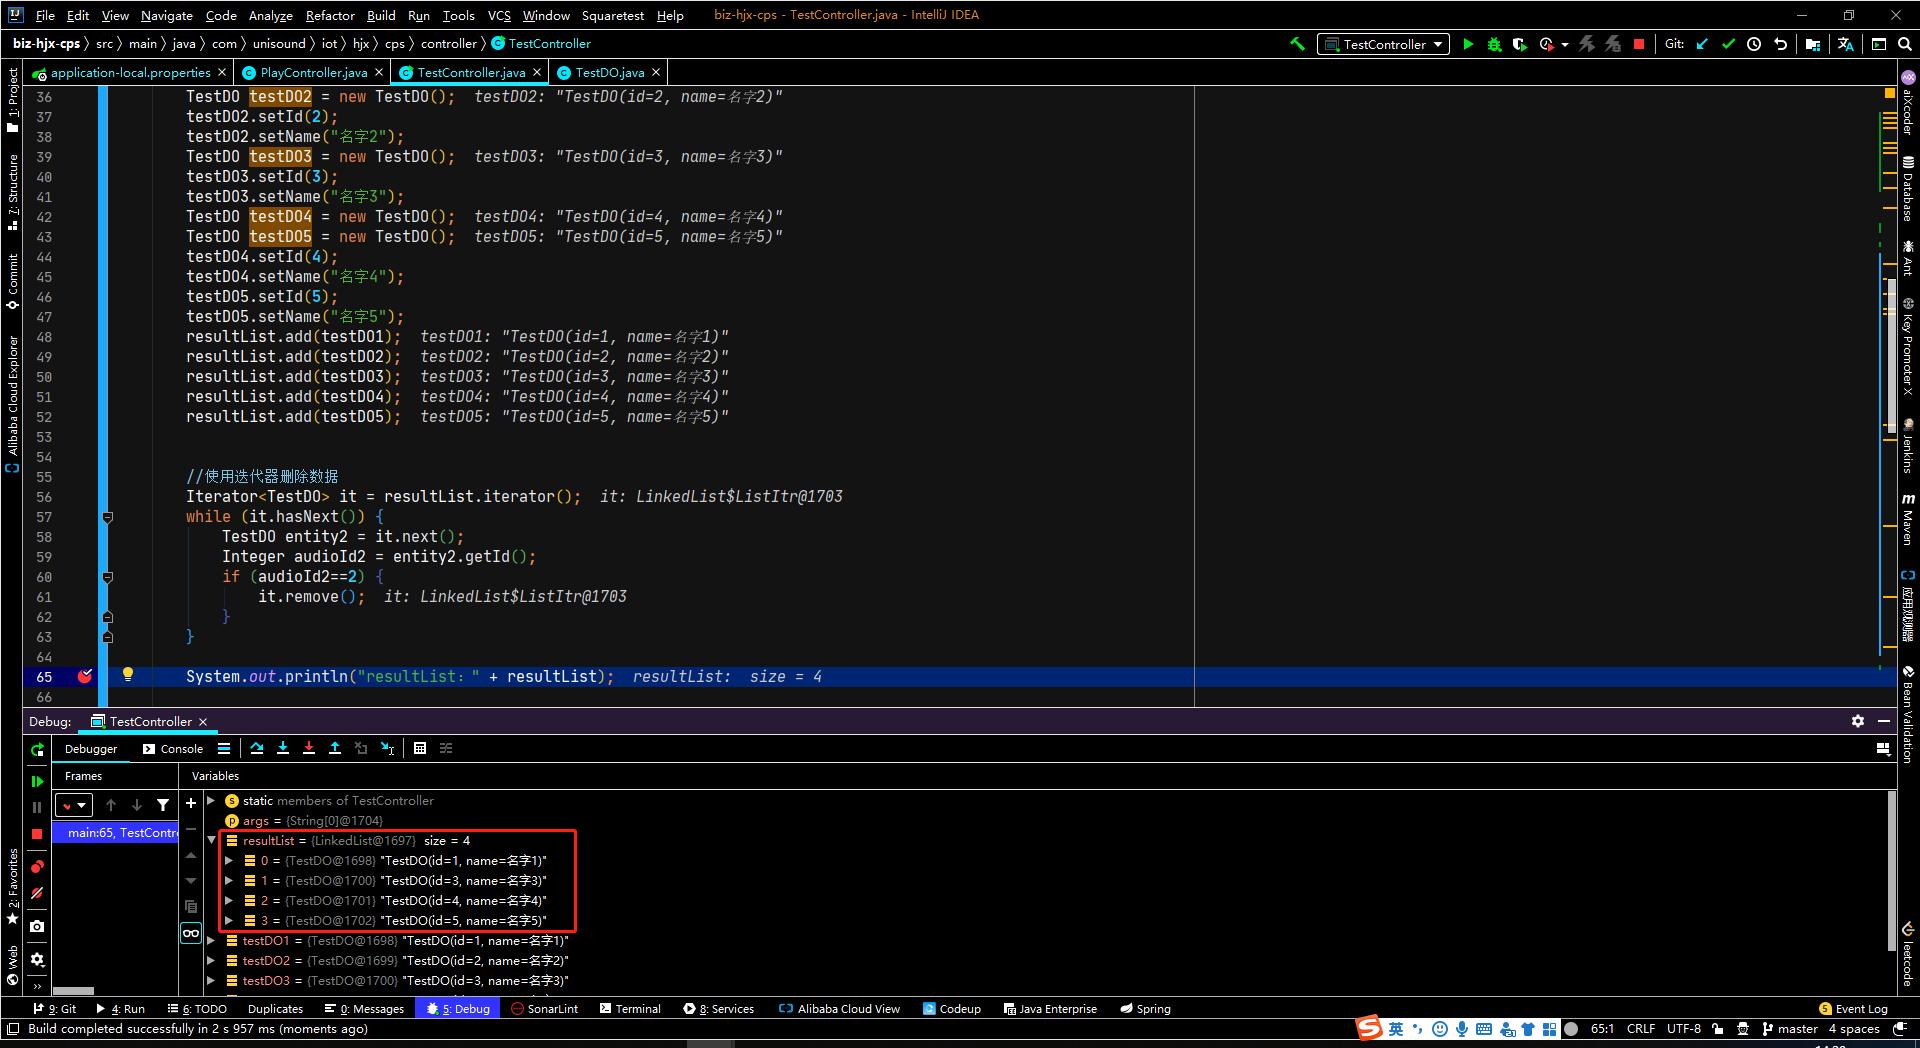Force step into with red arrow
This screenshot has height=1048, width=1920.
[x=309, y=748]
